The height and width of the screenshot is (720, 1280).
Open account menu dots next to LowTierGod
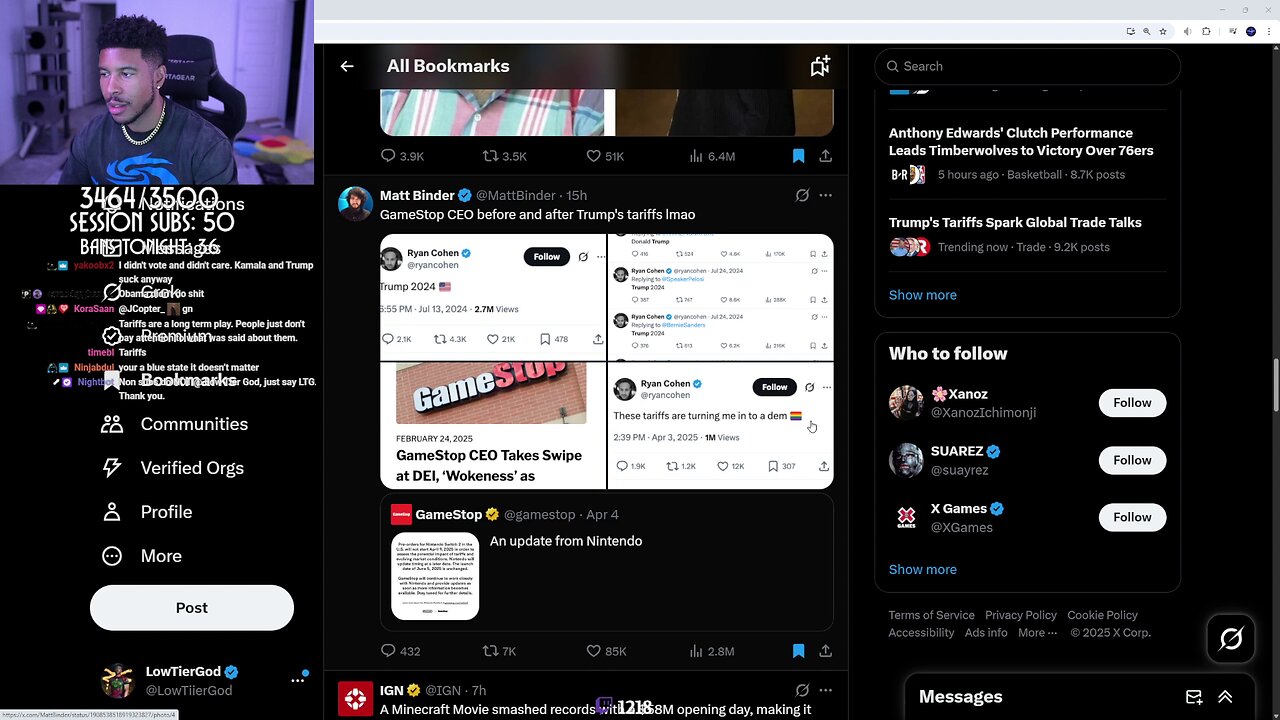(x=298, y=680)
